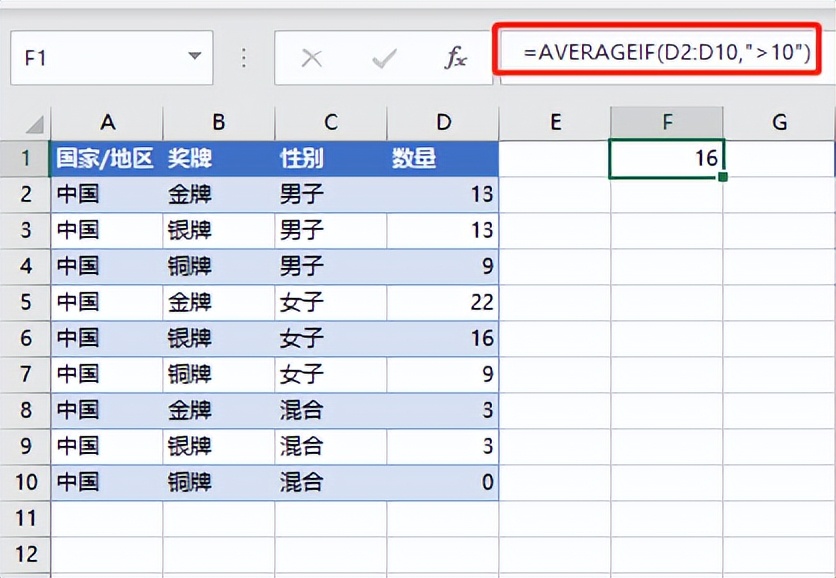
Task: Click cell F1 showing 16
Action: pos(667,158)
